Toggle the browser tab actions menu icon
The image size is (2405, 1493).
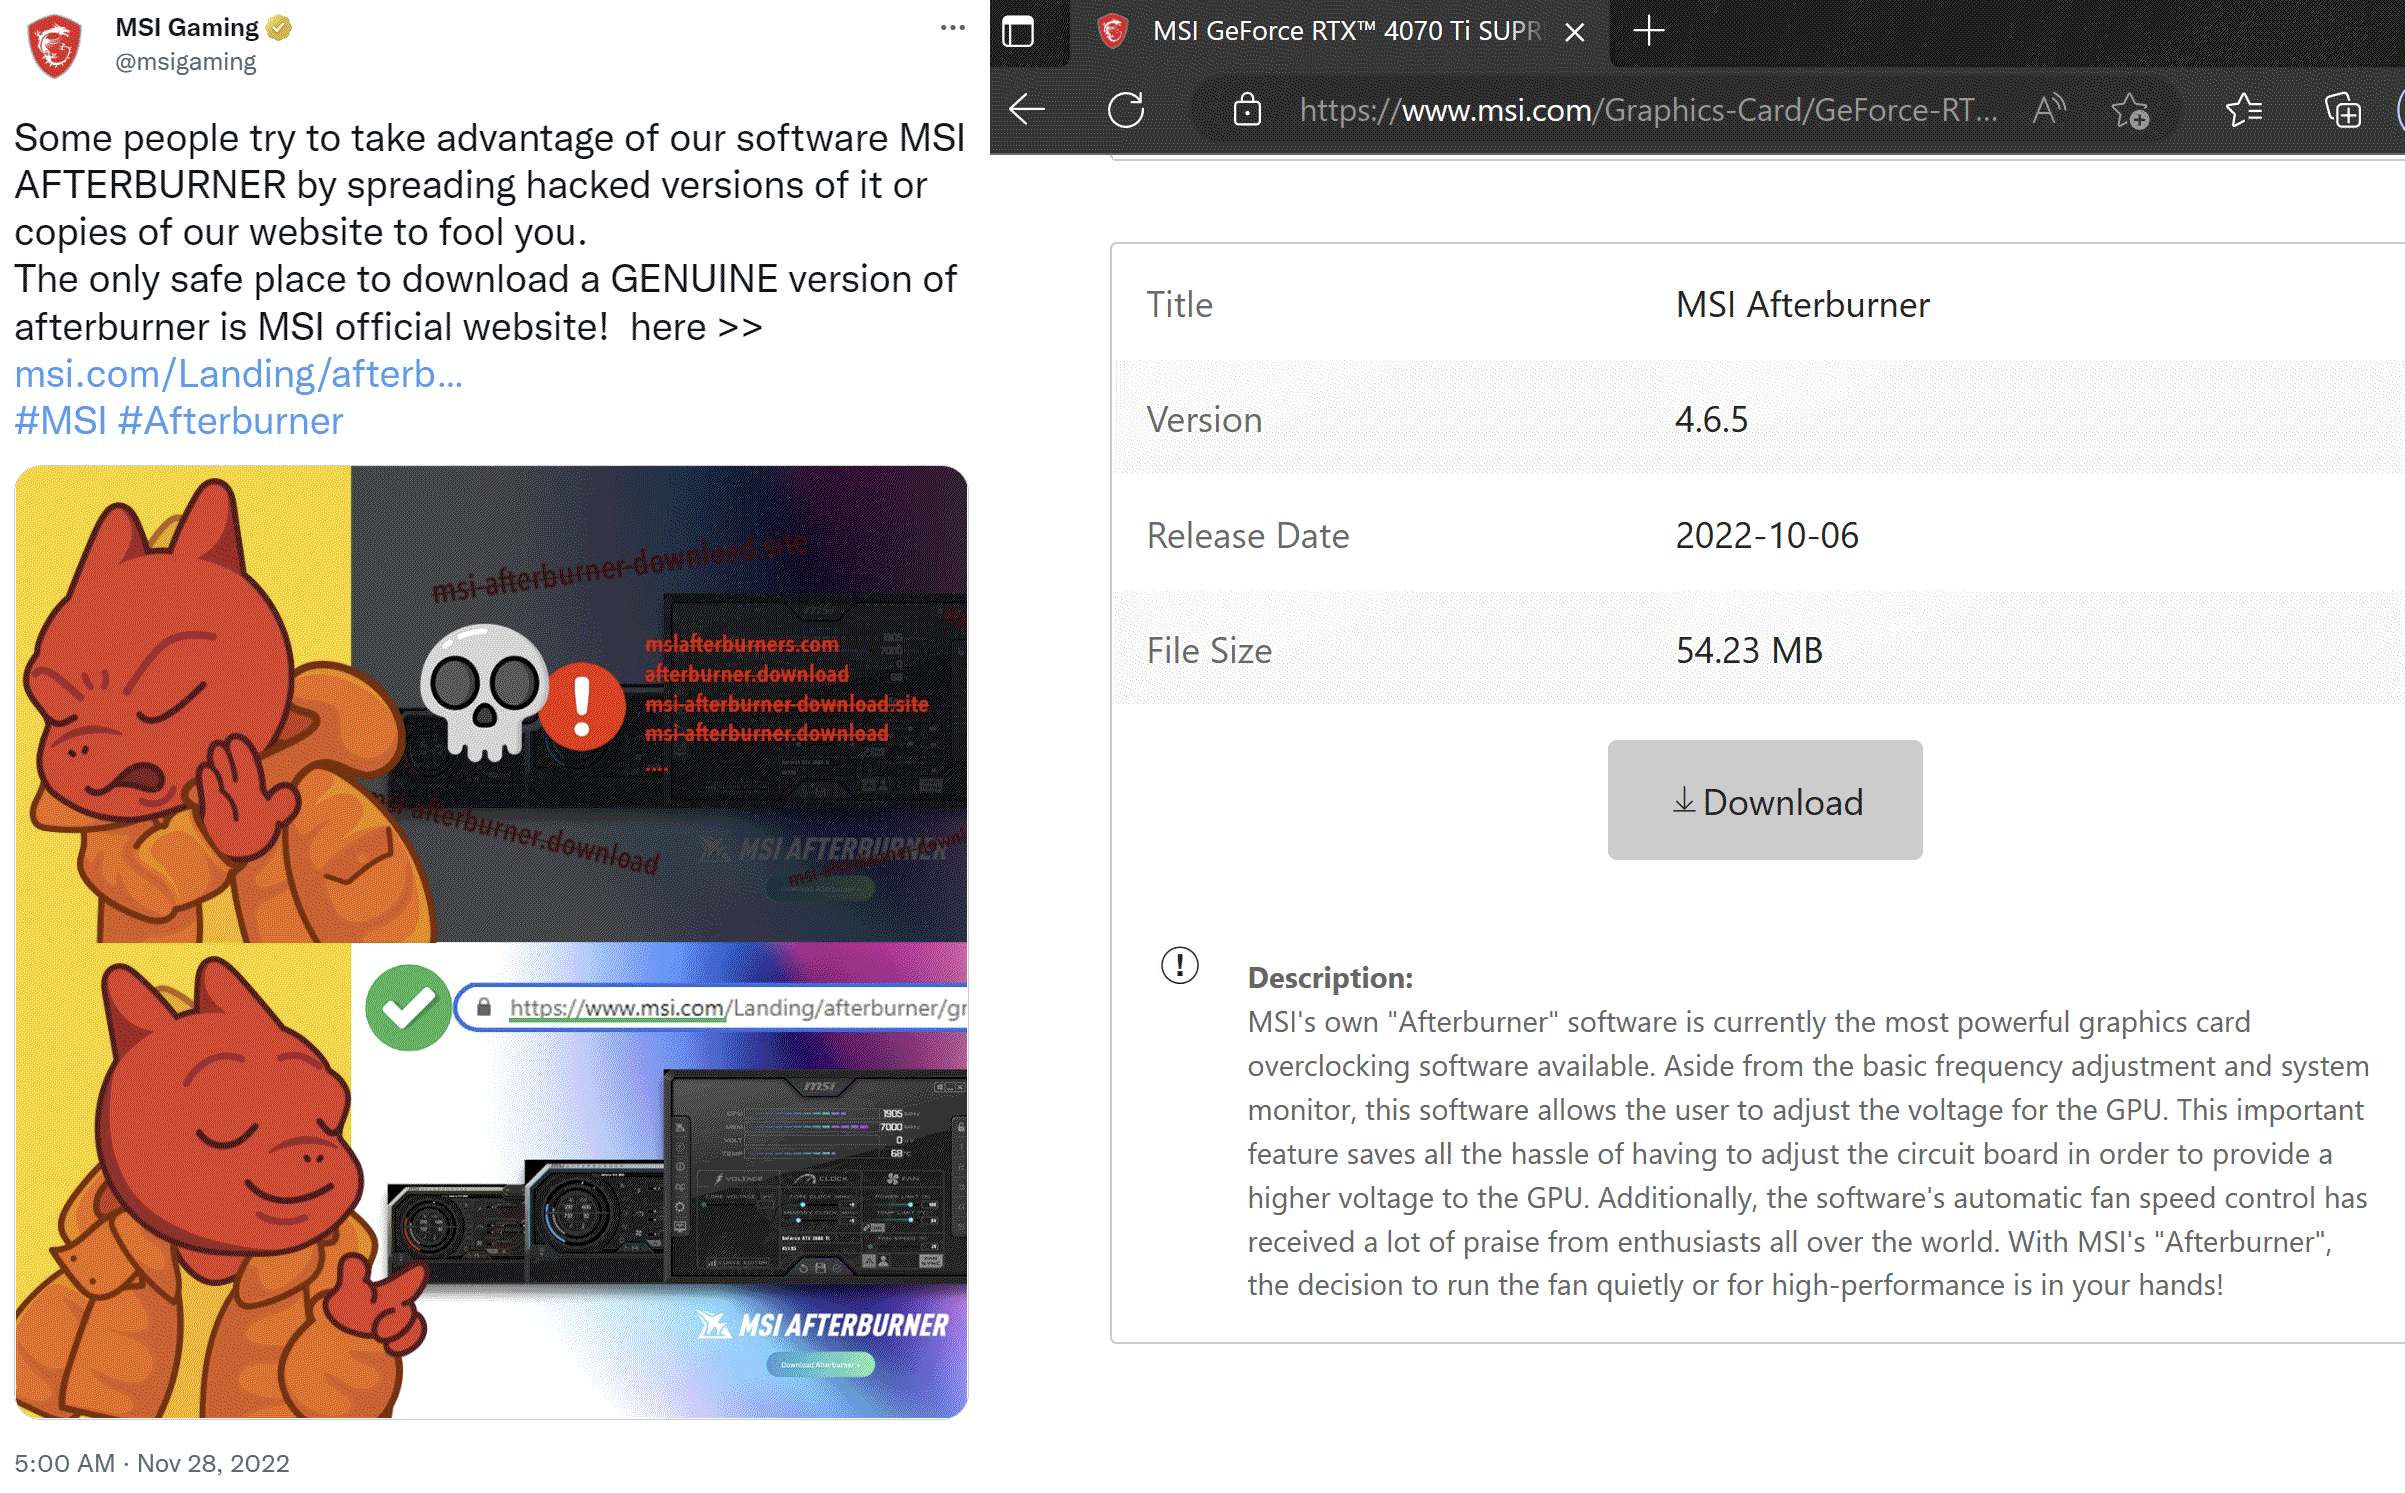point(1018,31)
